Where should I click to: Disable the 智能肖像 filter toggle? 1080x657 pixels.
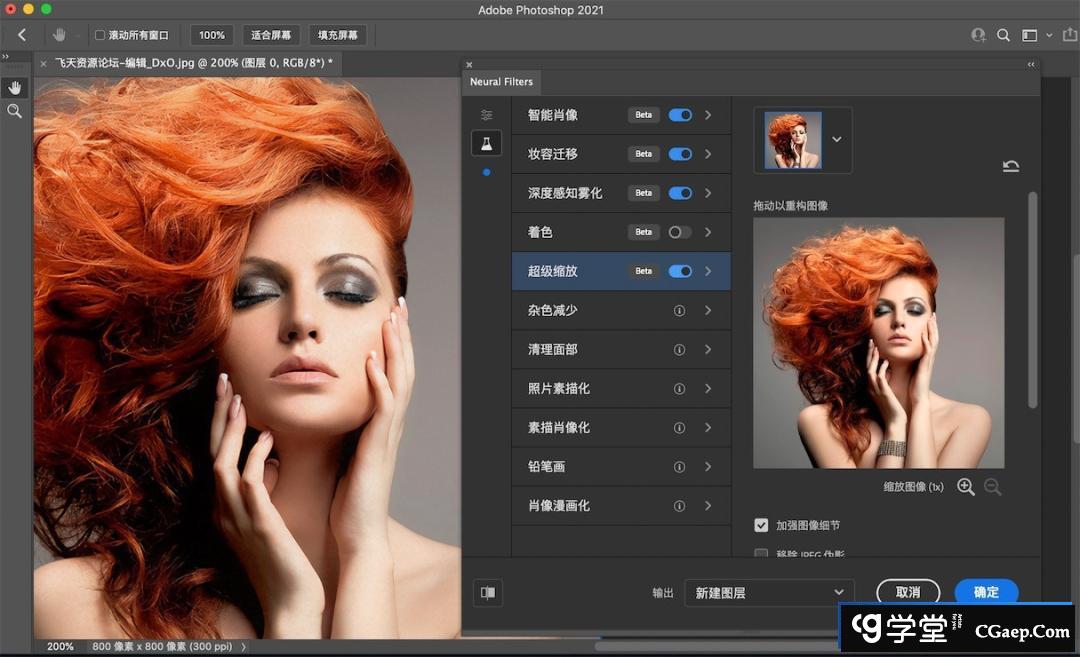tap(680, 115)
